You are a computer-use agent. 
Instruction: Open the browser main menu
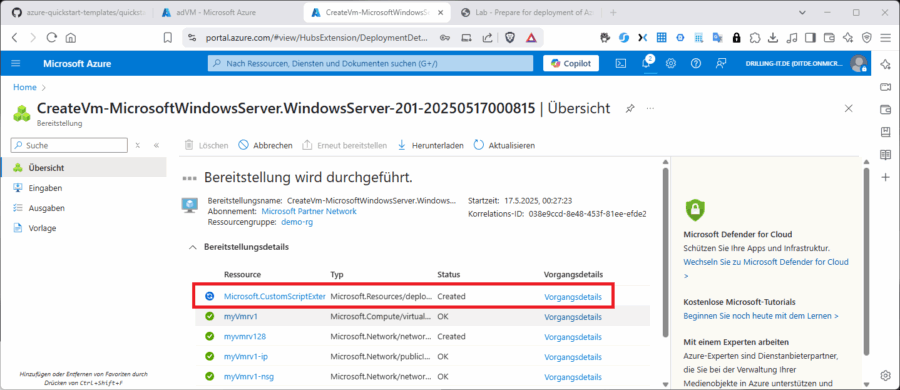885,38
